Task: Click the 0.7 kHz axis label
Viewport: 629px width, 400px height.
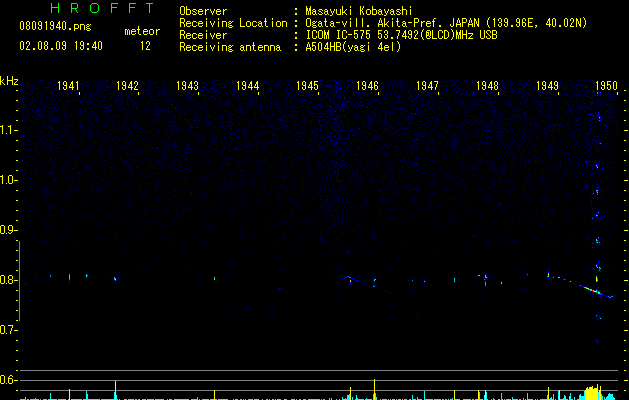Action: point(8,330)
